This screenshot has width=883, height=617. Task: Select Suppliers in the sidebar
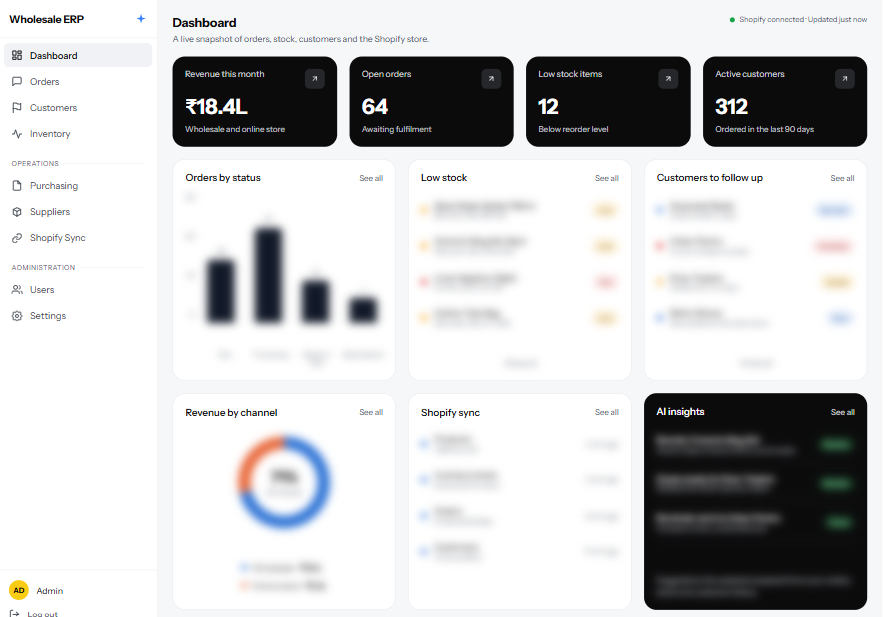[78, 211]
